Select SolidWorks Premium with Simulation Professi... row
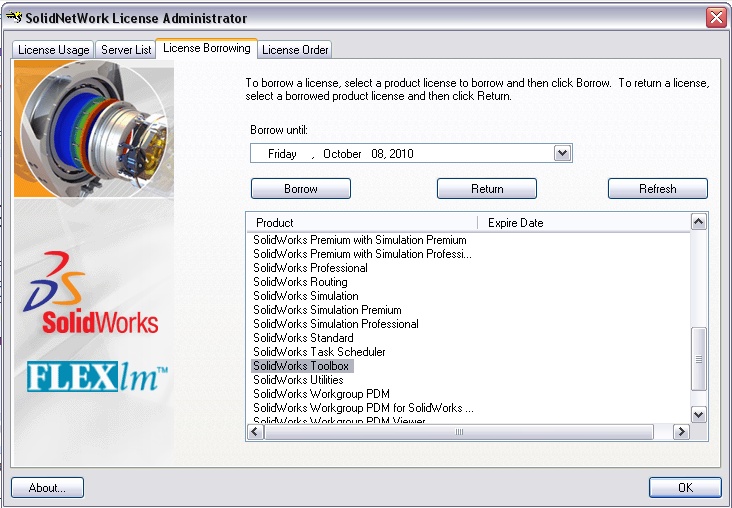732x508 pixels. pos(362,254)
